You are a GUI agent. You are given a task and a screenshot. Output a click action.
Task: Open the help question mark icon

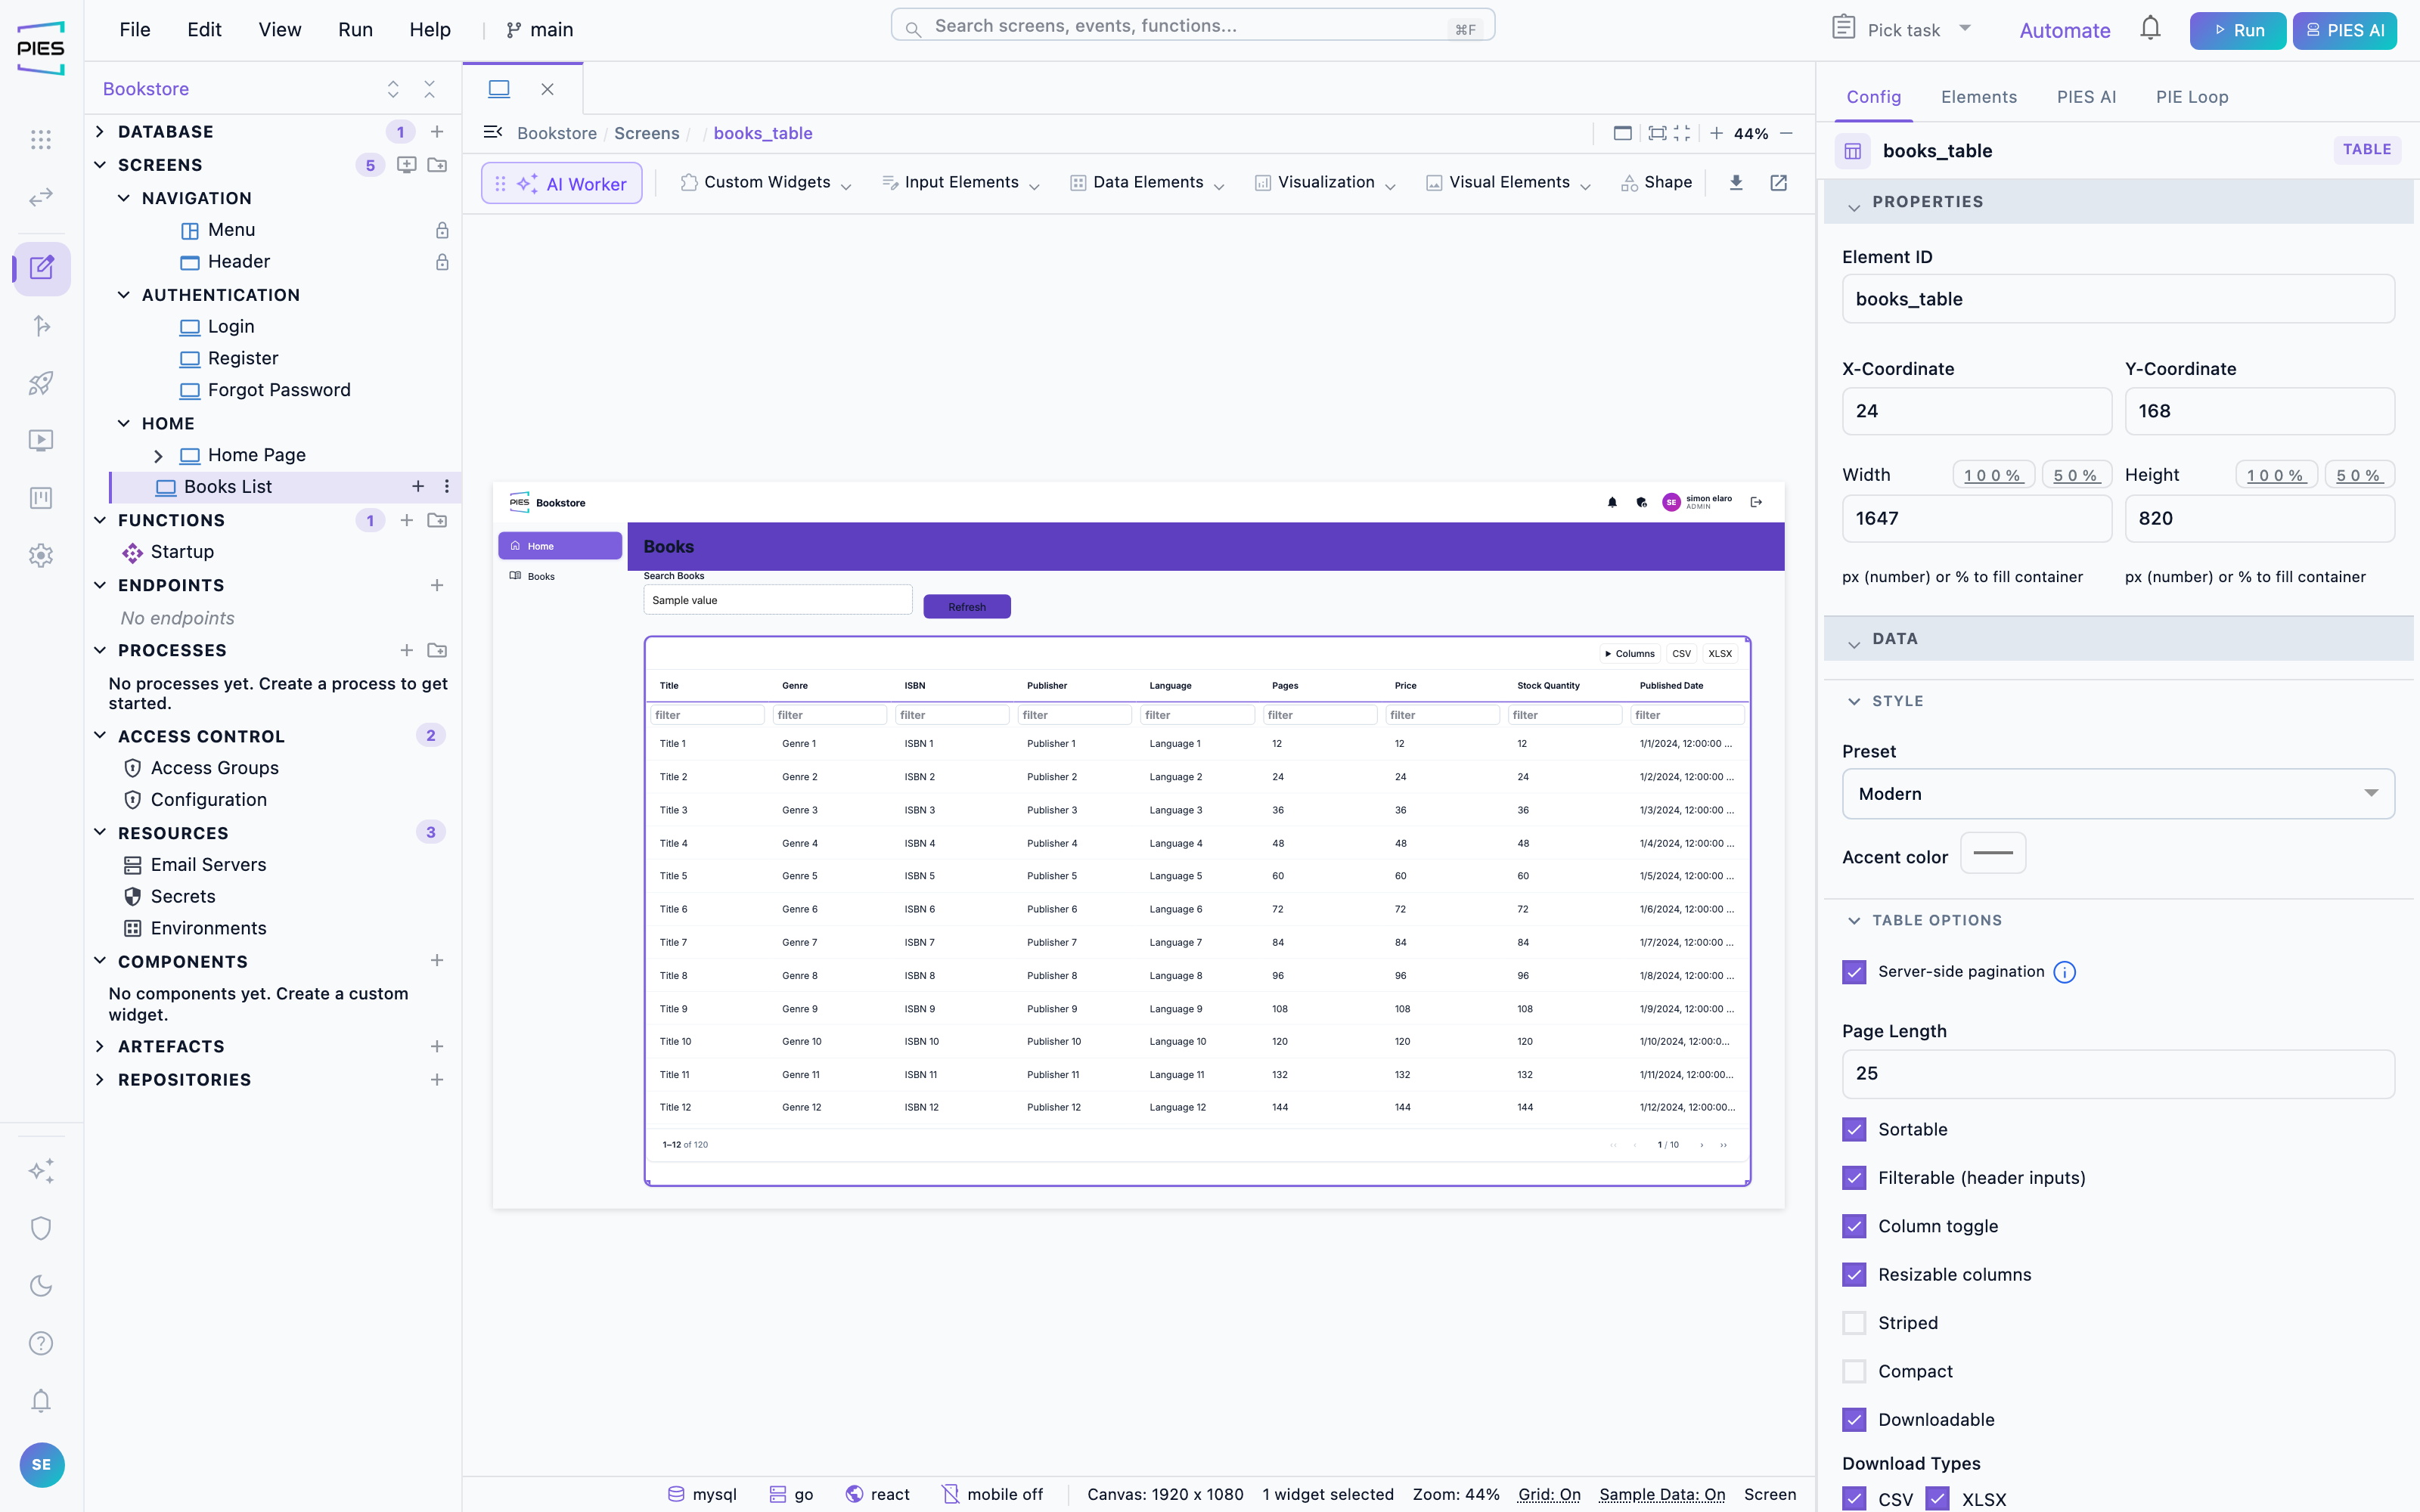coord(41,1343)
